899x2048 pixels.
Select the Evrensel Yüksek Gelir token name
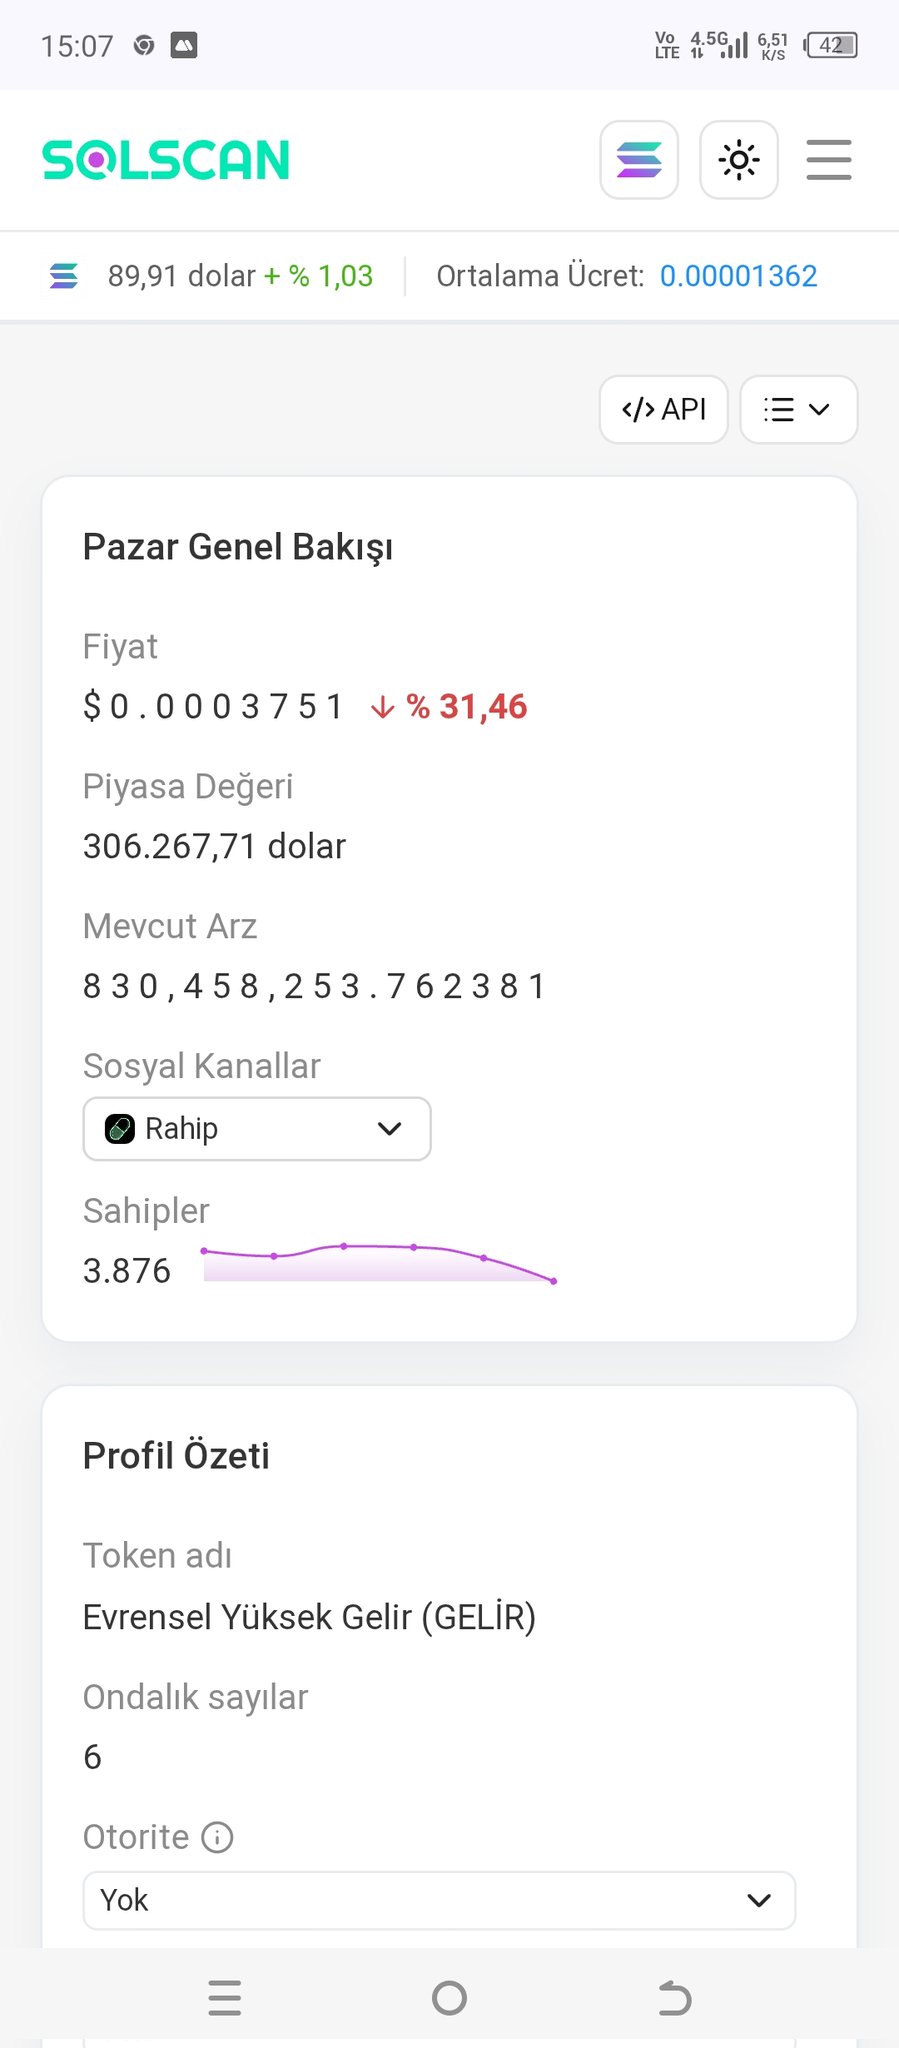[309, 1617]
